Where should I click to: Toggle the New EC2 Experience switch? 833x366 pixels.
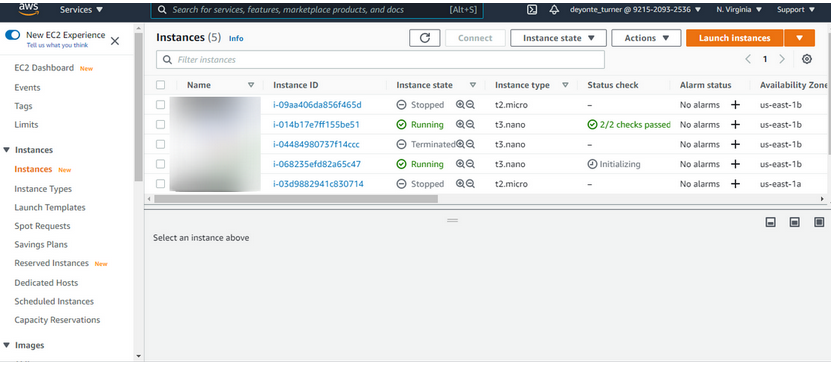(12, 35)
